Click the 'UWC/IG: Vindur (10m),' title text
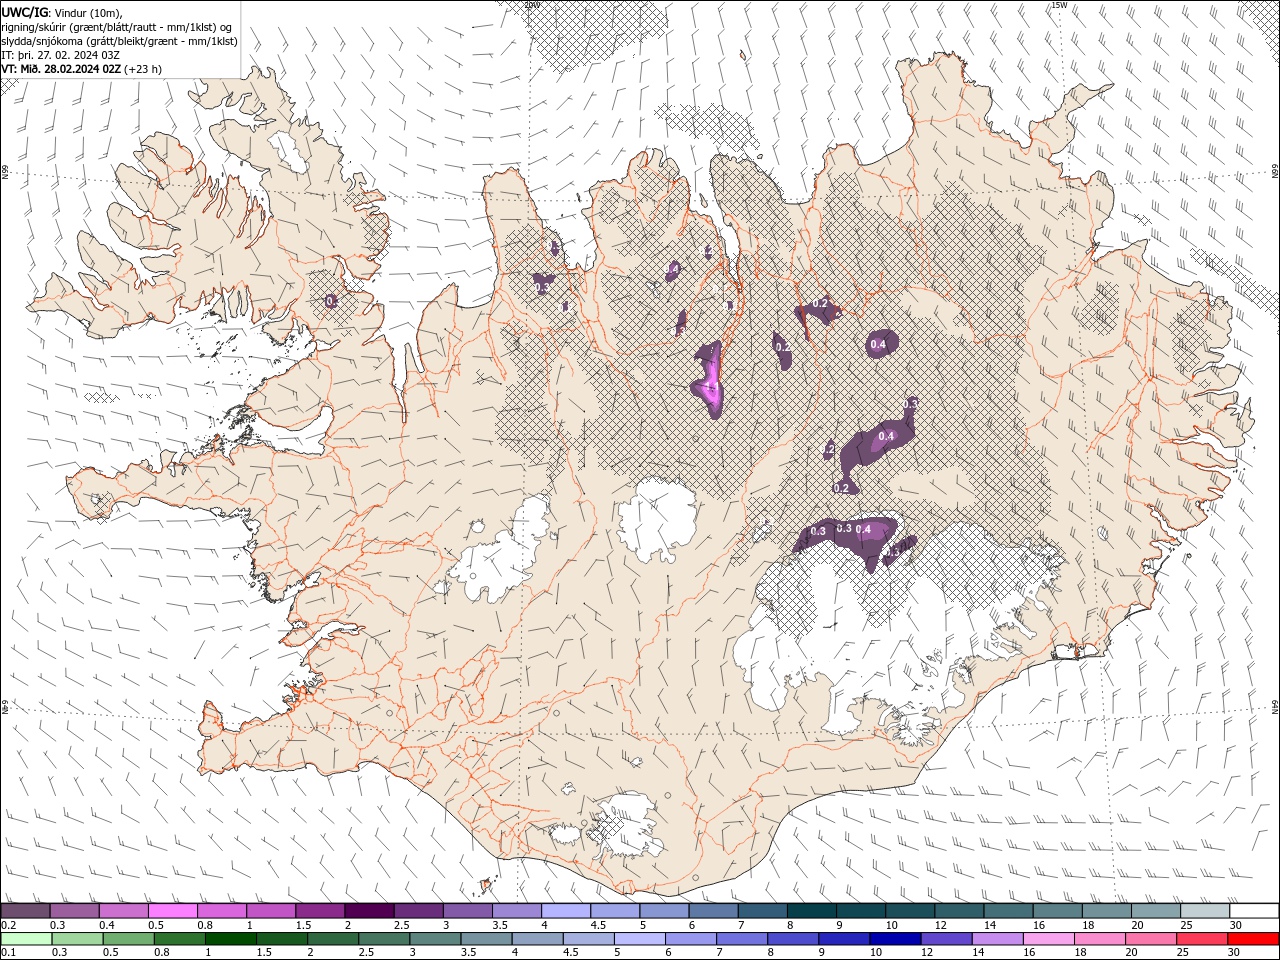This screenshot has height=960, width=1280. click(x=62, y=12)
